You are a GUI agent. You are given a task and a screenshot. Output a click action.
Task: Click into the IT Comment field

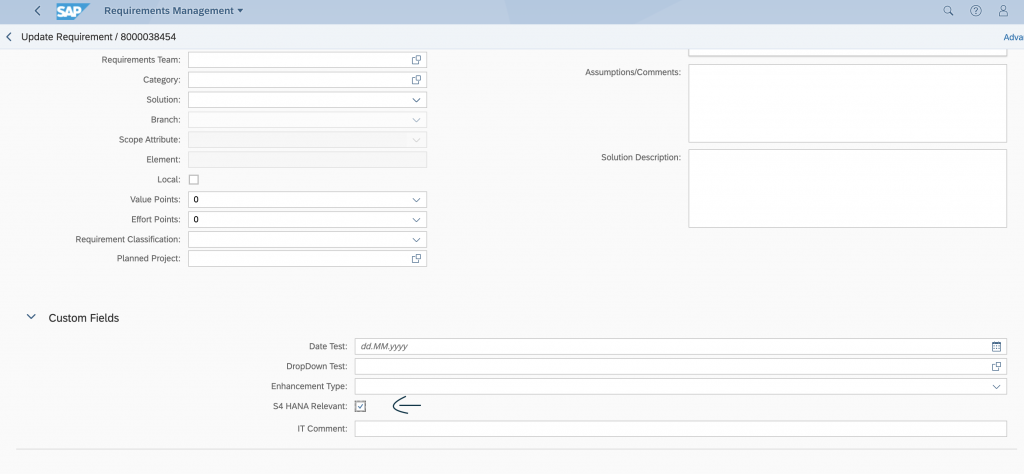[x=680, y=429]
